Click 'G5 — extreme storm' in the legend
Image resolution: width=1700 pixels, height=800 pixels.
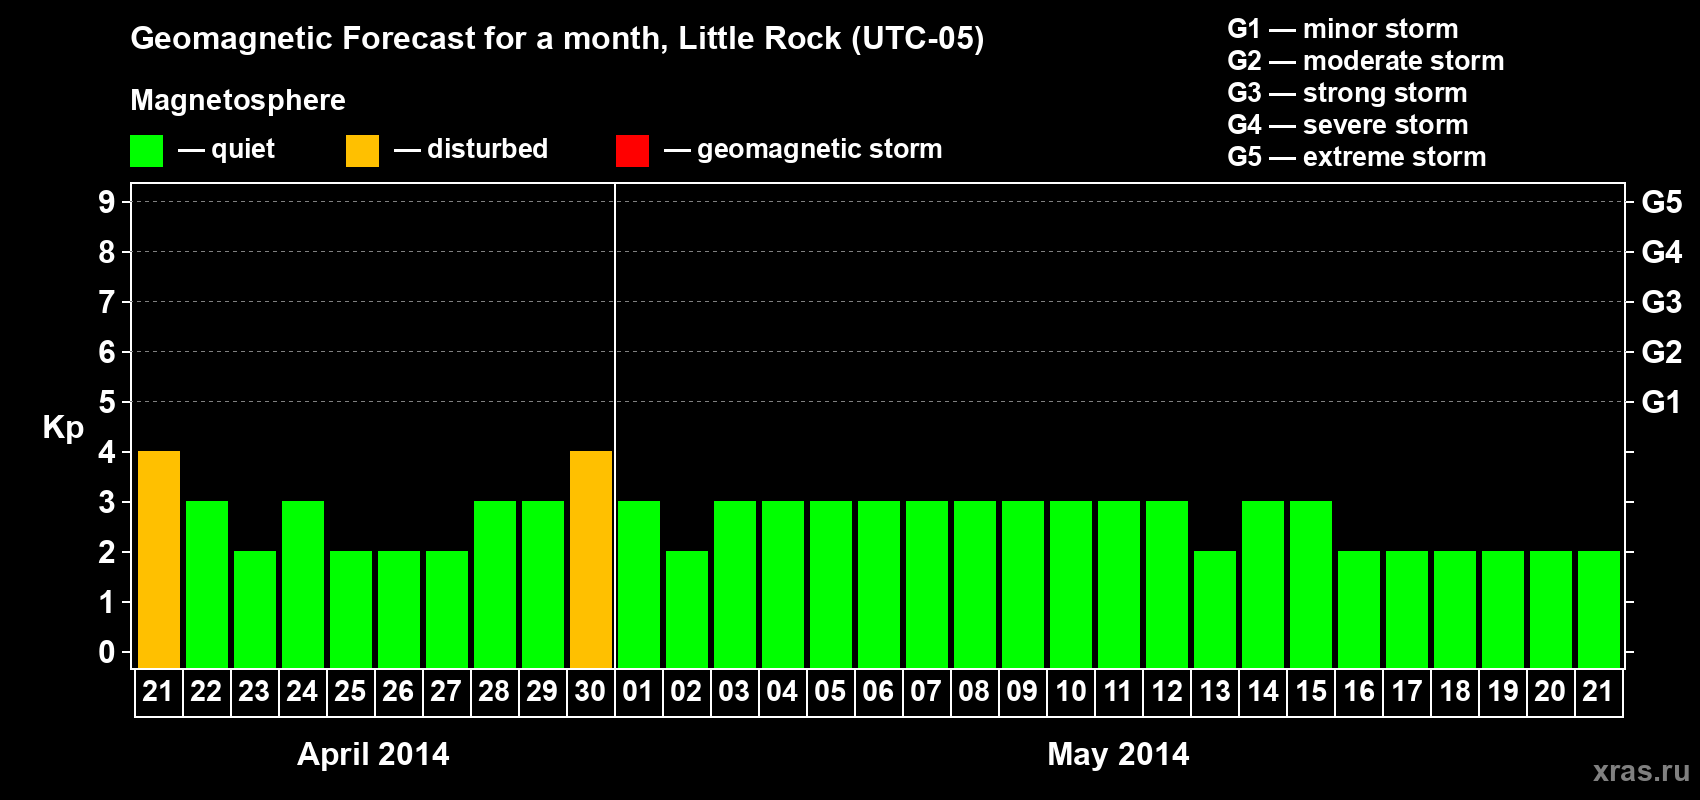1357,157
